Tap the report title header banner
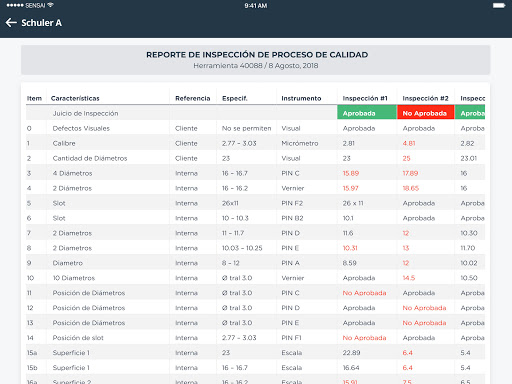The width and height of the screenshot is (512, 384). (x=256, y=60)
